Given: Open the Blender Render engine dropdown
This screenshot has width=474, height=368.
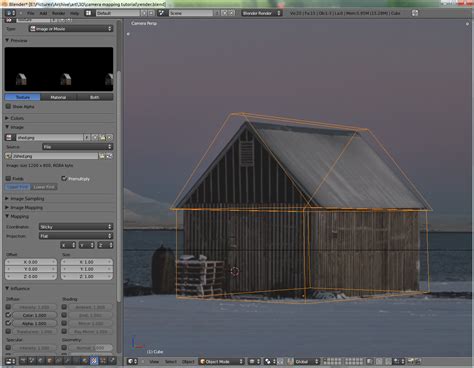Looking at the screenshot, I should pos(262,13).
